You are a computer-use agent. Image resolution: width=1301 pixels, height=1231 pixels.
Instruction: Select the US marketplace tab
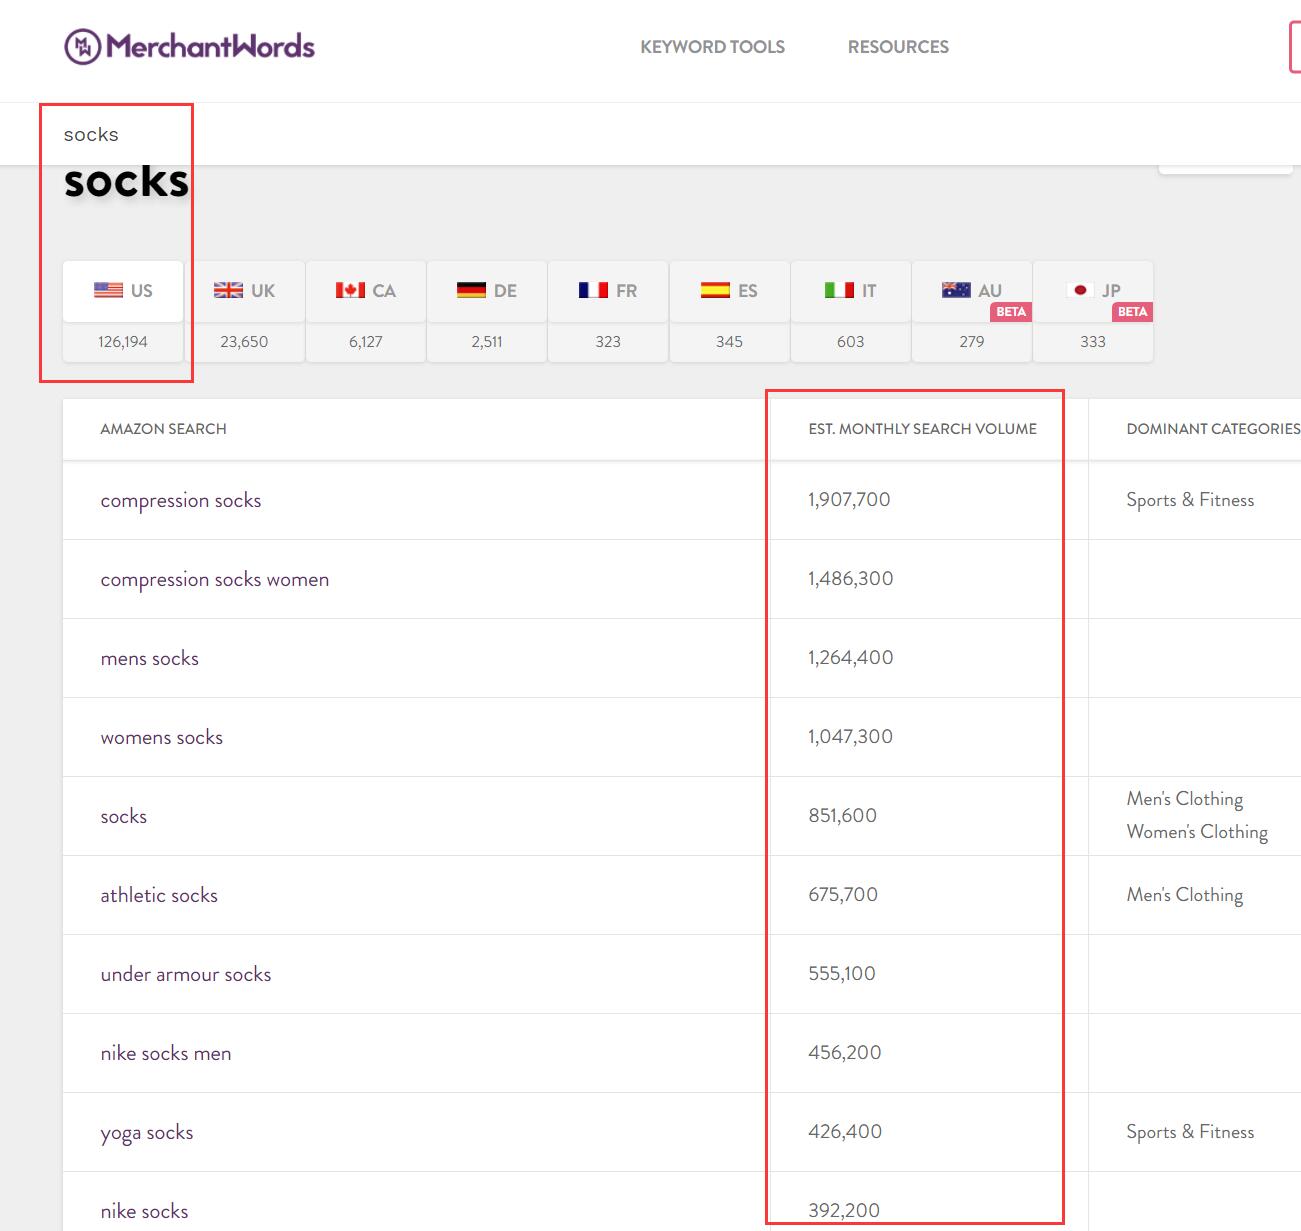pos(123,291)
